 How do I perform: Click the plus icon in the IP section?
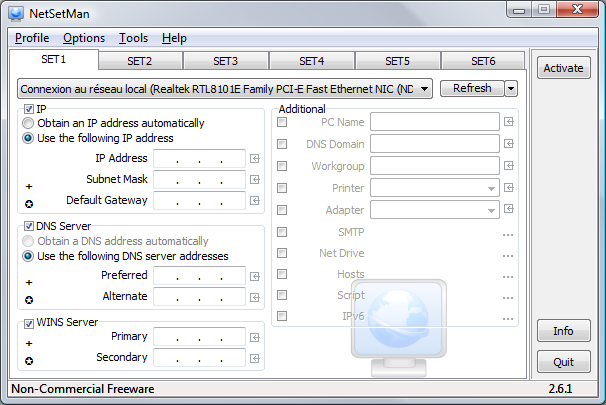[29, 187]
